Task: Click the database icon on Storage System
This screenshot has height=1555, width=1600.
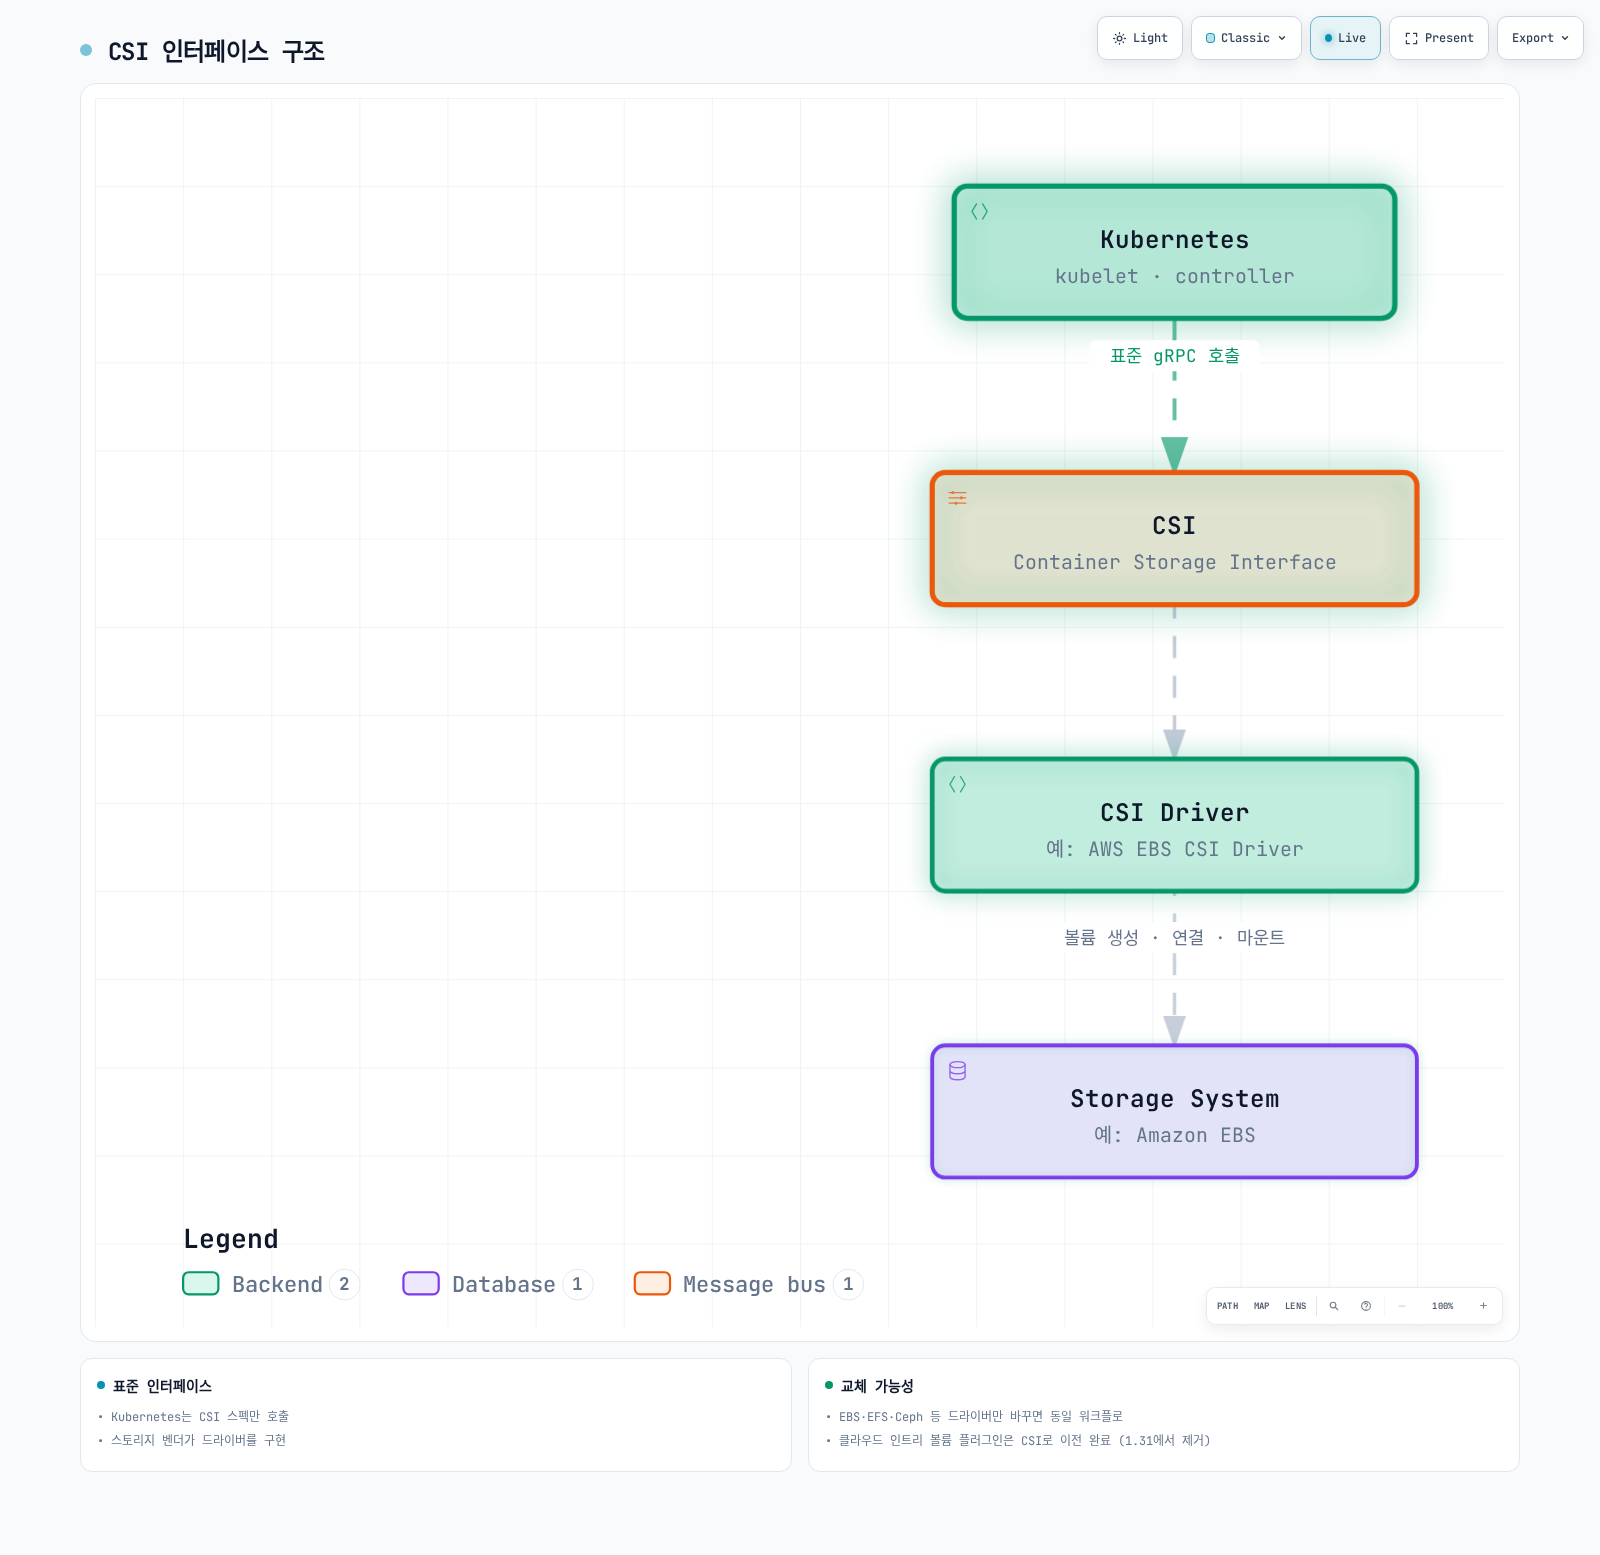Action: (957, 1071)
